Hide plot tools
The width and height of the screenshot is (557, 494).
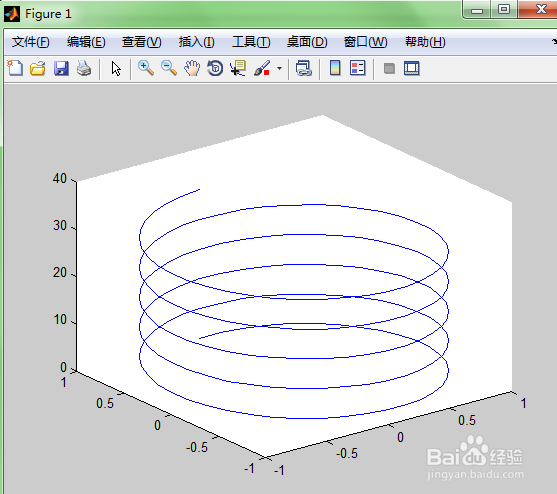389,69
